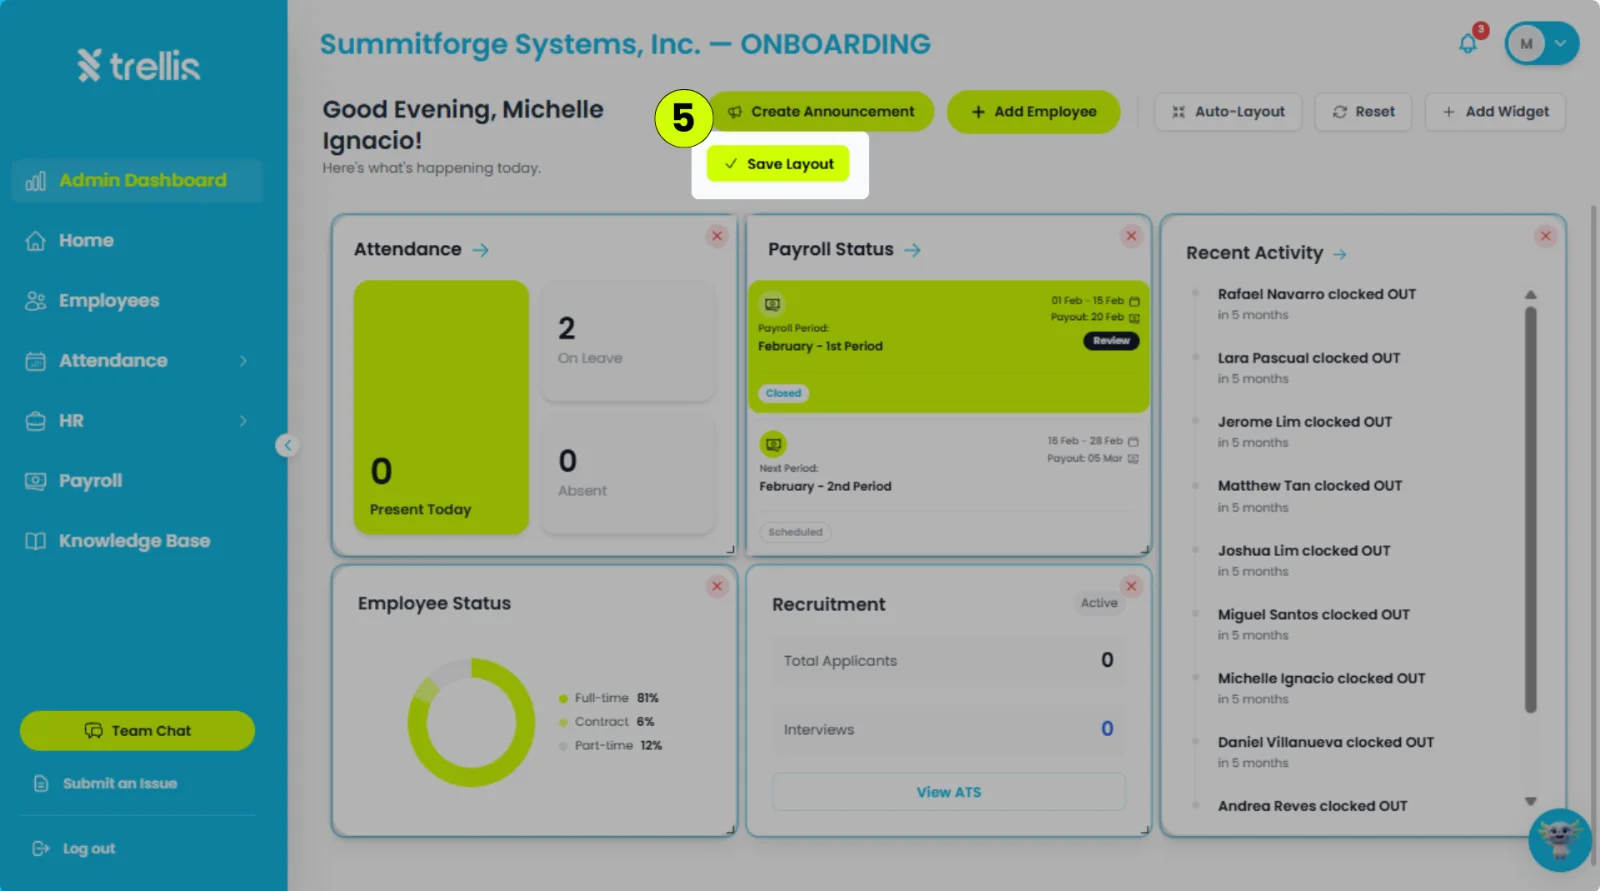1600x891 pixels.
Task: Click the On Leave count card
Action: click(x=628, y=341)
